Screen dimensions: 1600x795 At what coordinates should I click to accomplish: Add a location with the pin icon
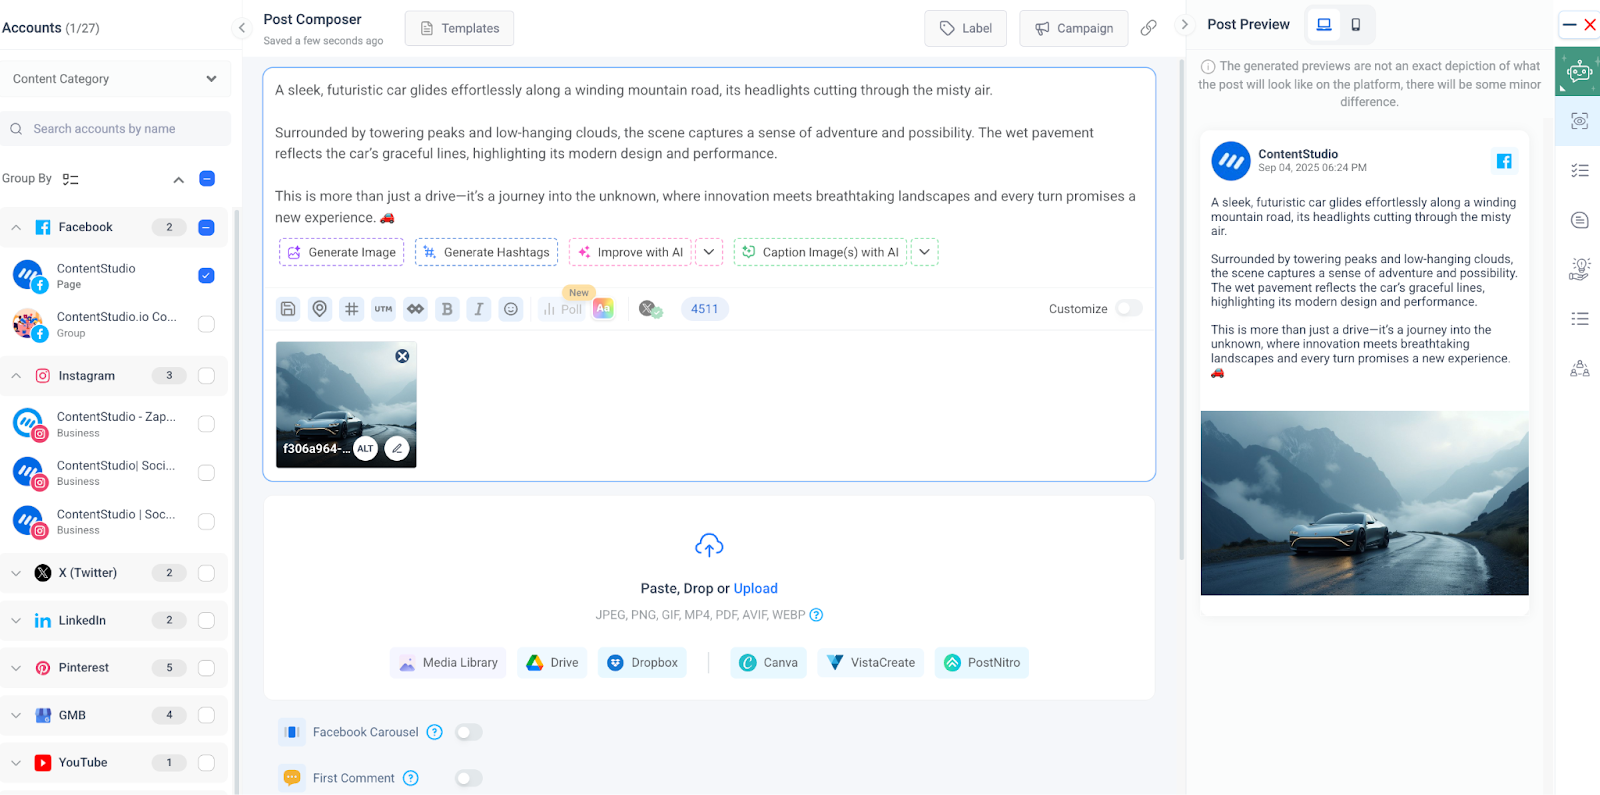point(320,309)
